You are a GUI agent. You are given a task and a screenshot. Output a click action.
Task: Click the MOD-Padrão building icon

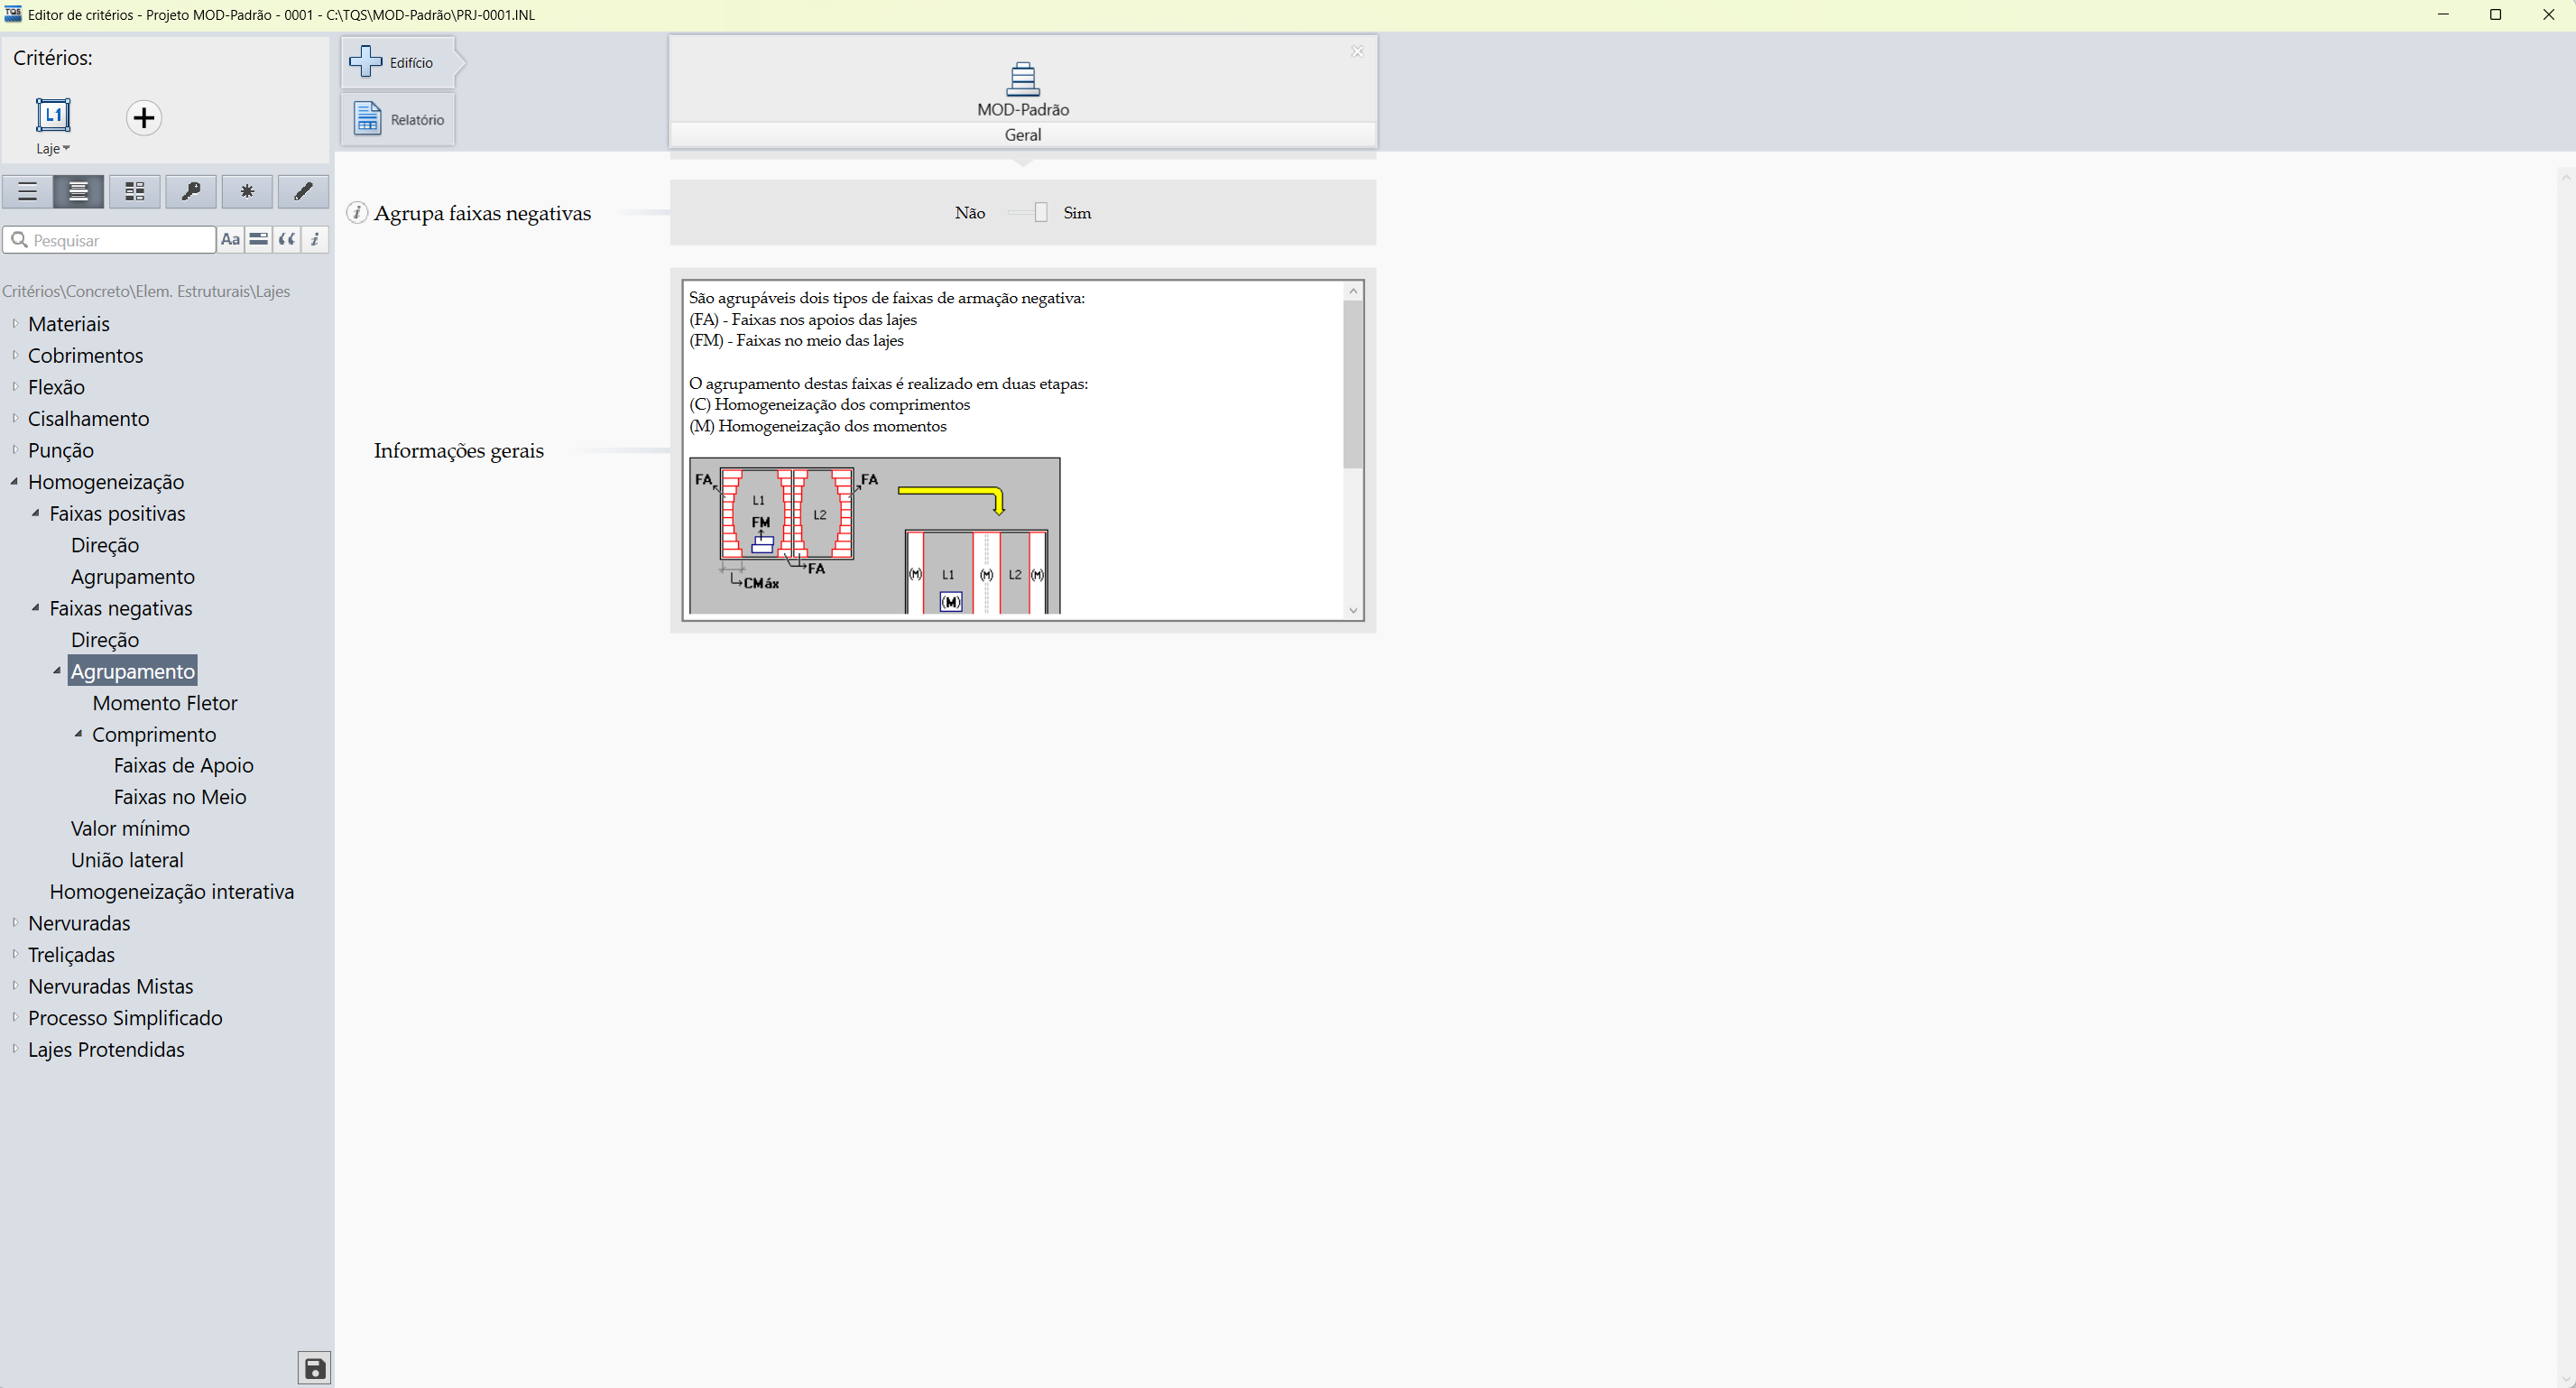(1022, 79)
